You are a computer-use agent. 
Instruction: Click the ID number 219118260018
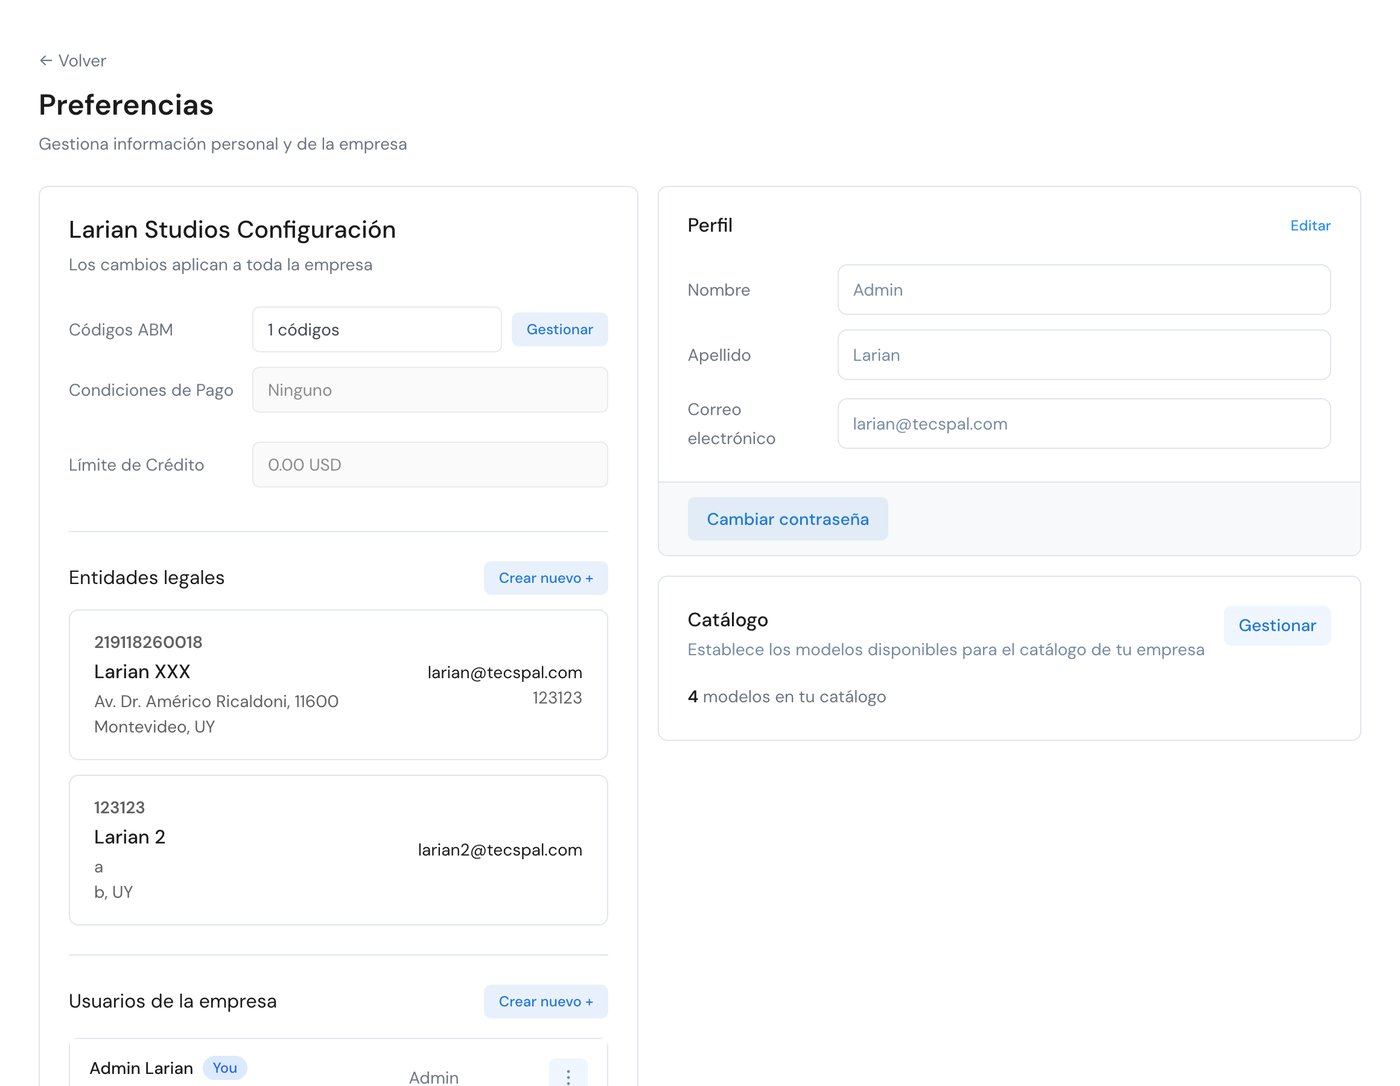[x=148, y=642]
